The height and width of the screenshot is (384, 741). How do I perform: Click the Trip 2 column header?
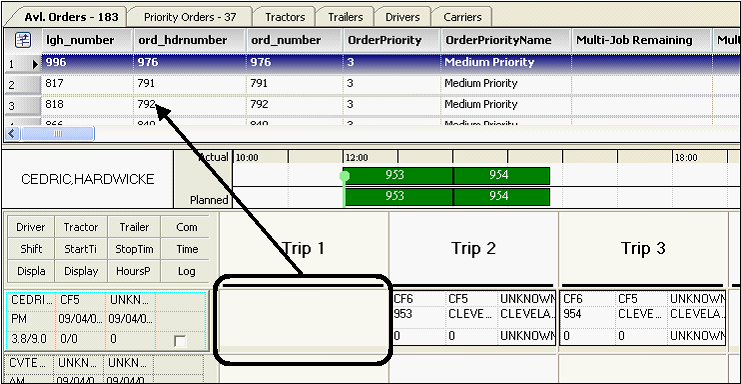[474, 248]
